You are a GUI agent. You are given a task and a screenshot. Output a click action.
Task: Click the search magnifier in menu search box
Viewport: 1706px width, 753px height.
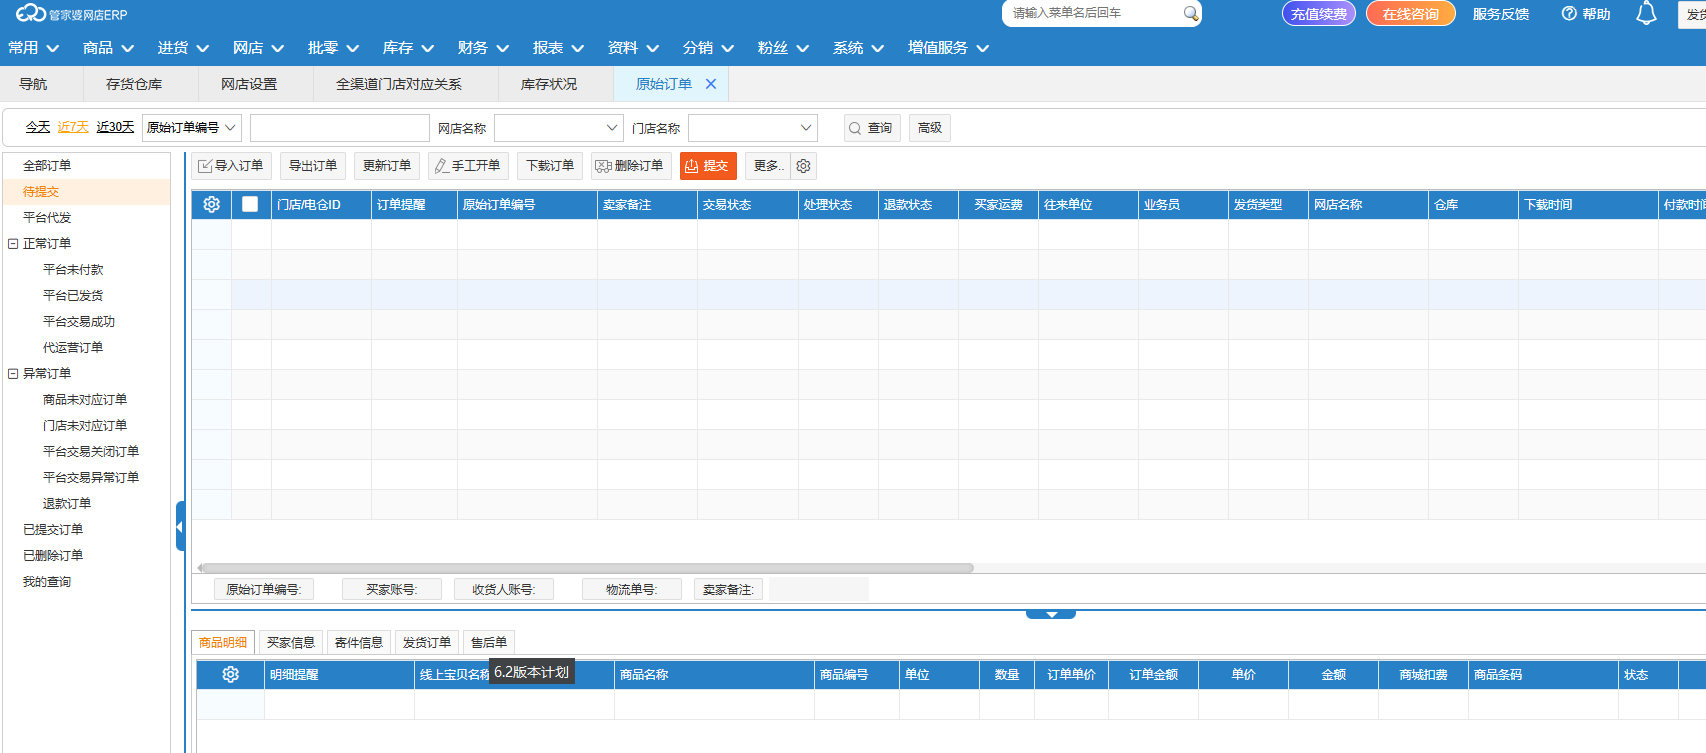pyautogui.click(x=1190, y=14)
